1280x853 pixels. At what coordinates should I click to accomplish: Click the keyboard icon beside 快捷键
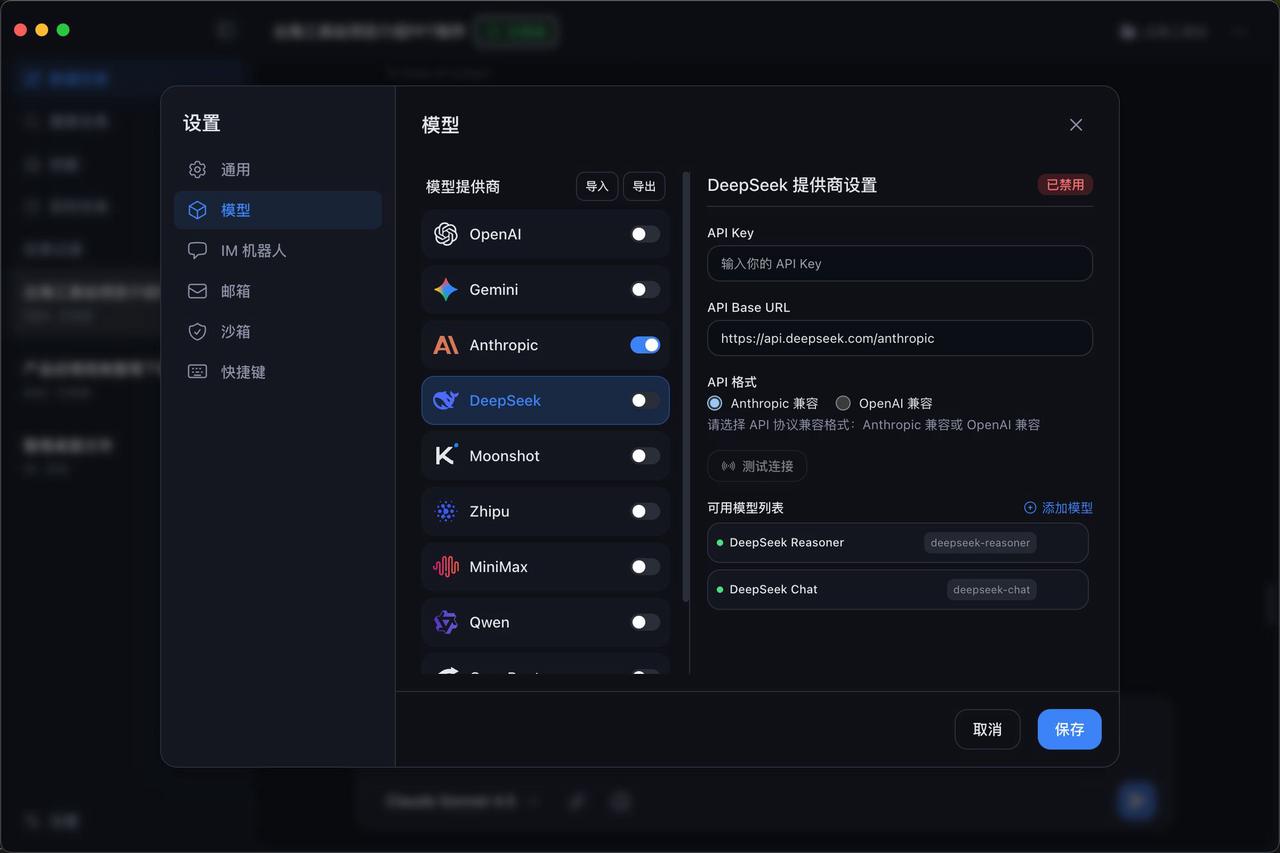point(198,372)
